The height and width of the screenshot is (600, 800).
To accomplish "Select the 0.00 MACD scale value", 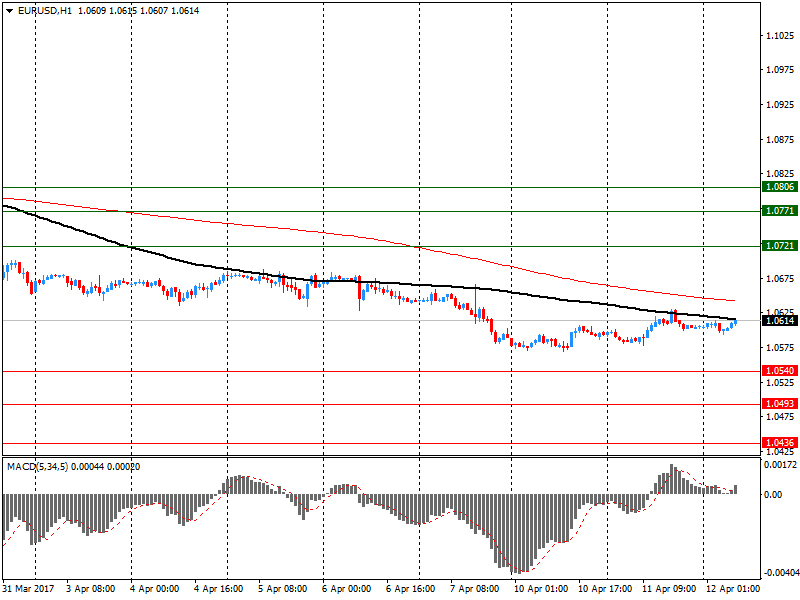I will (773, 494).
